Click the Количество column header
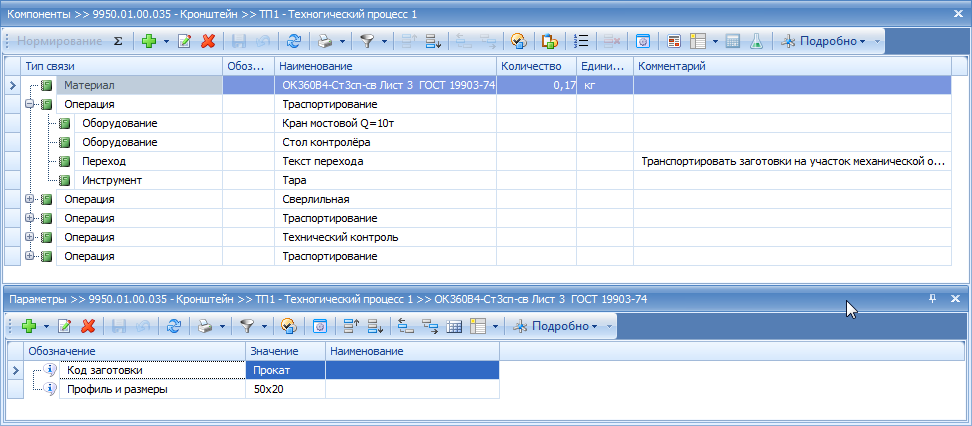Image resolution: width=972 pixels, height=426 pixels. pos(536,66)
